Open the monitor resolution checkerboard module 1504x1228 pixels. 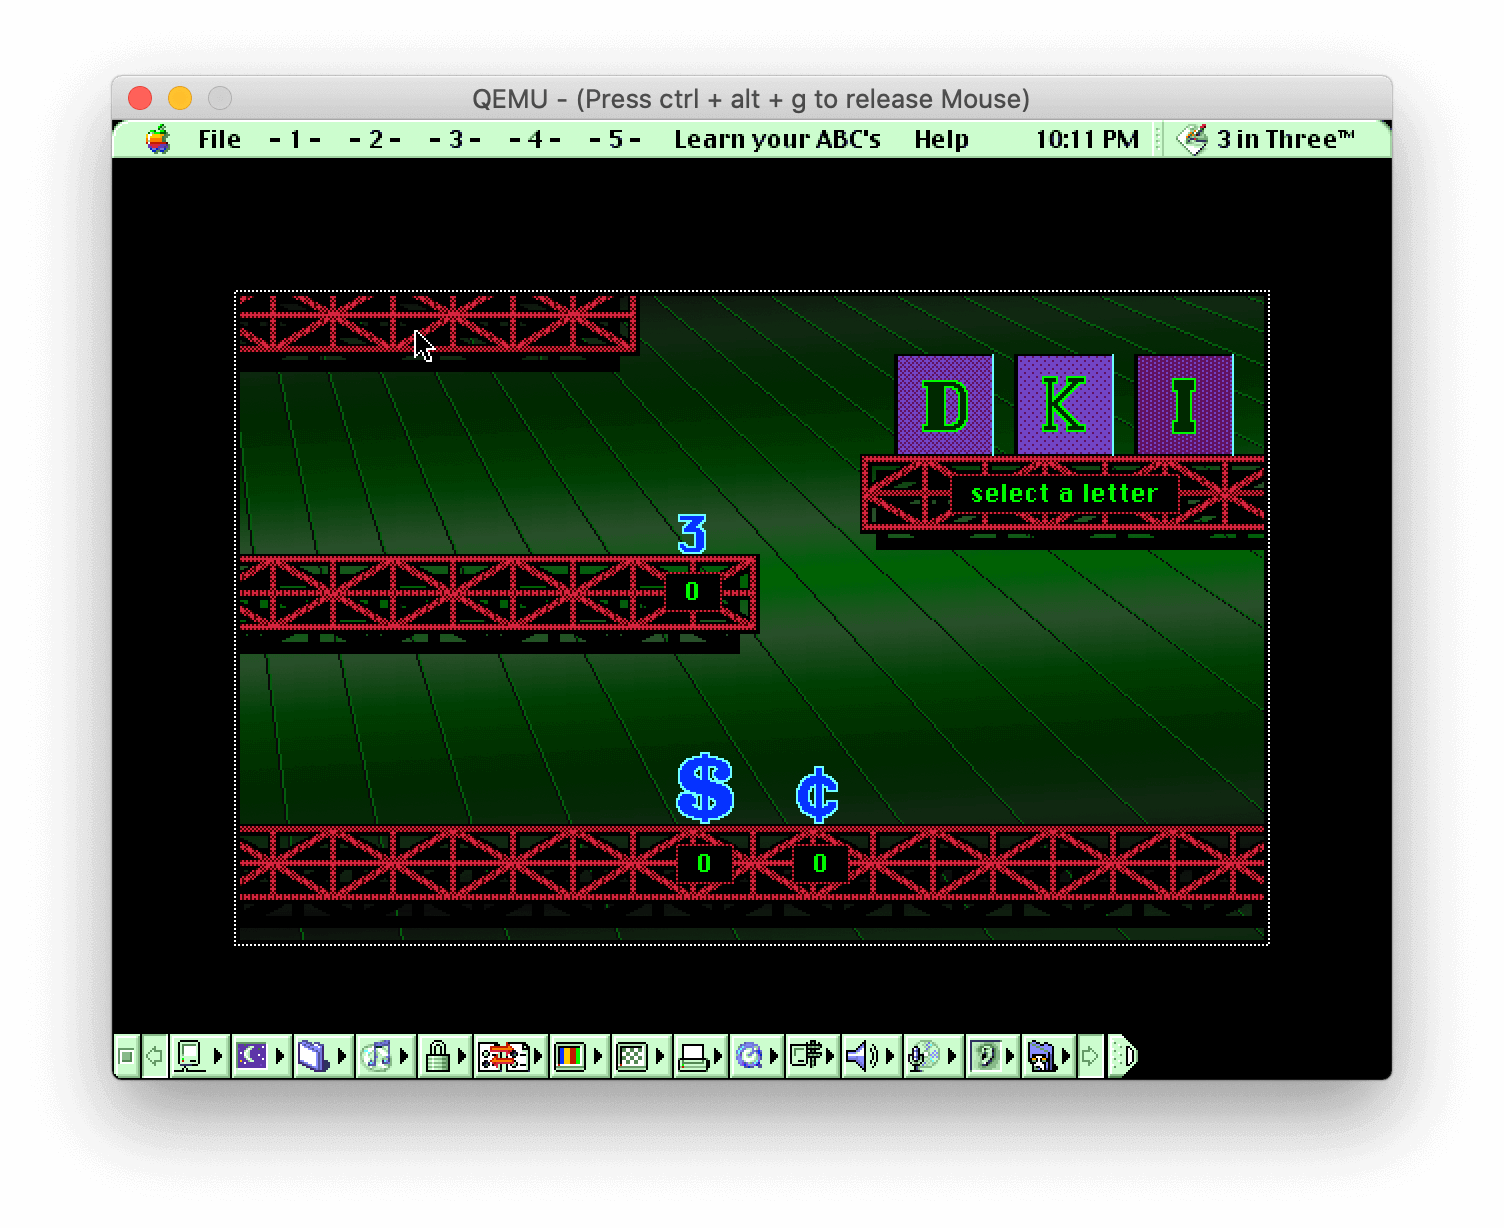click(x=640, y=1056)
